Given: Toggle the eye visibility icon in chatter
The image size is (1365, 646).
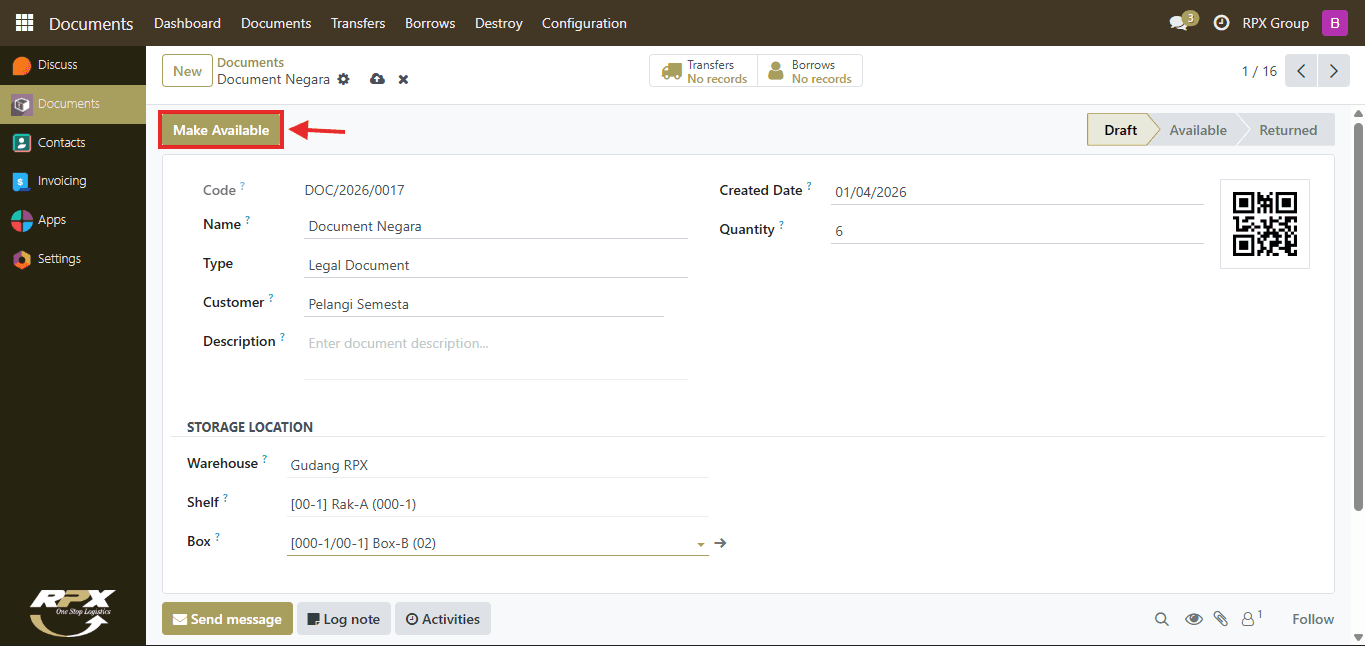Looking at the screenshot, I should coord(1193,619).
